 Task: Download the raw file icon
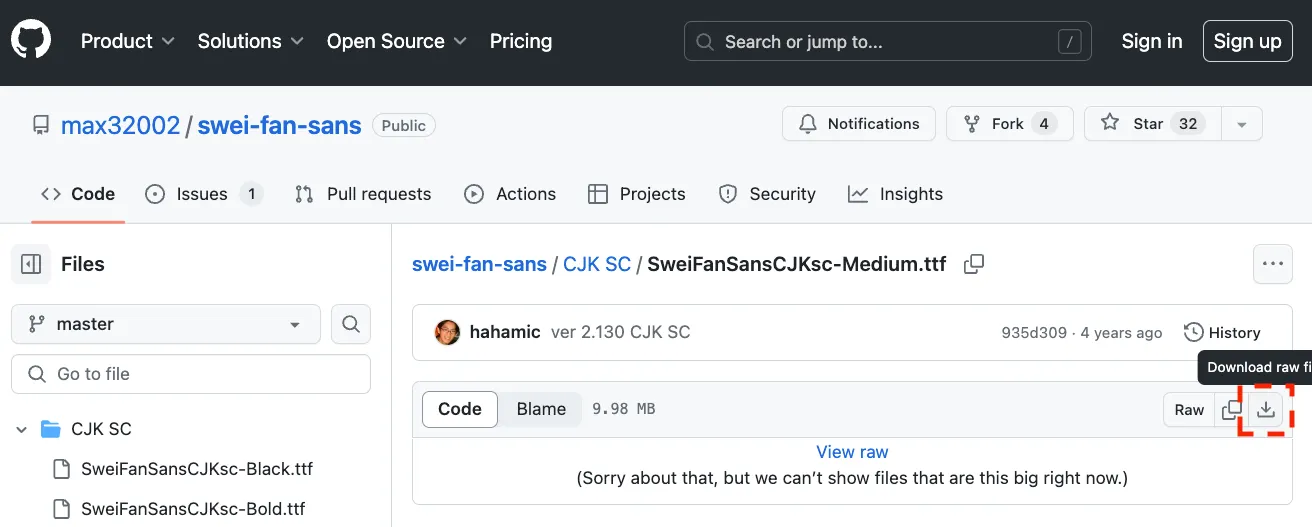coord(1266,410)
